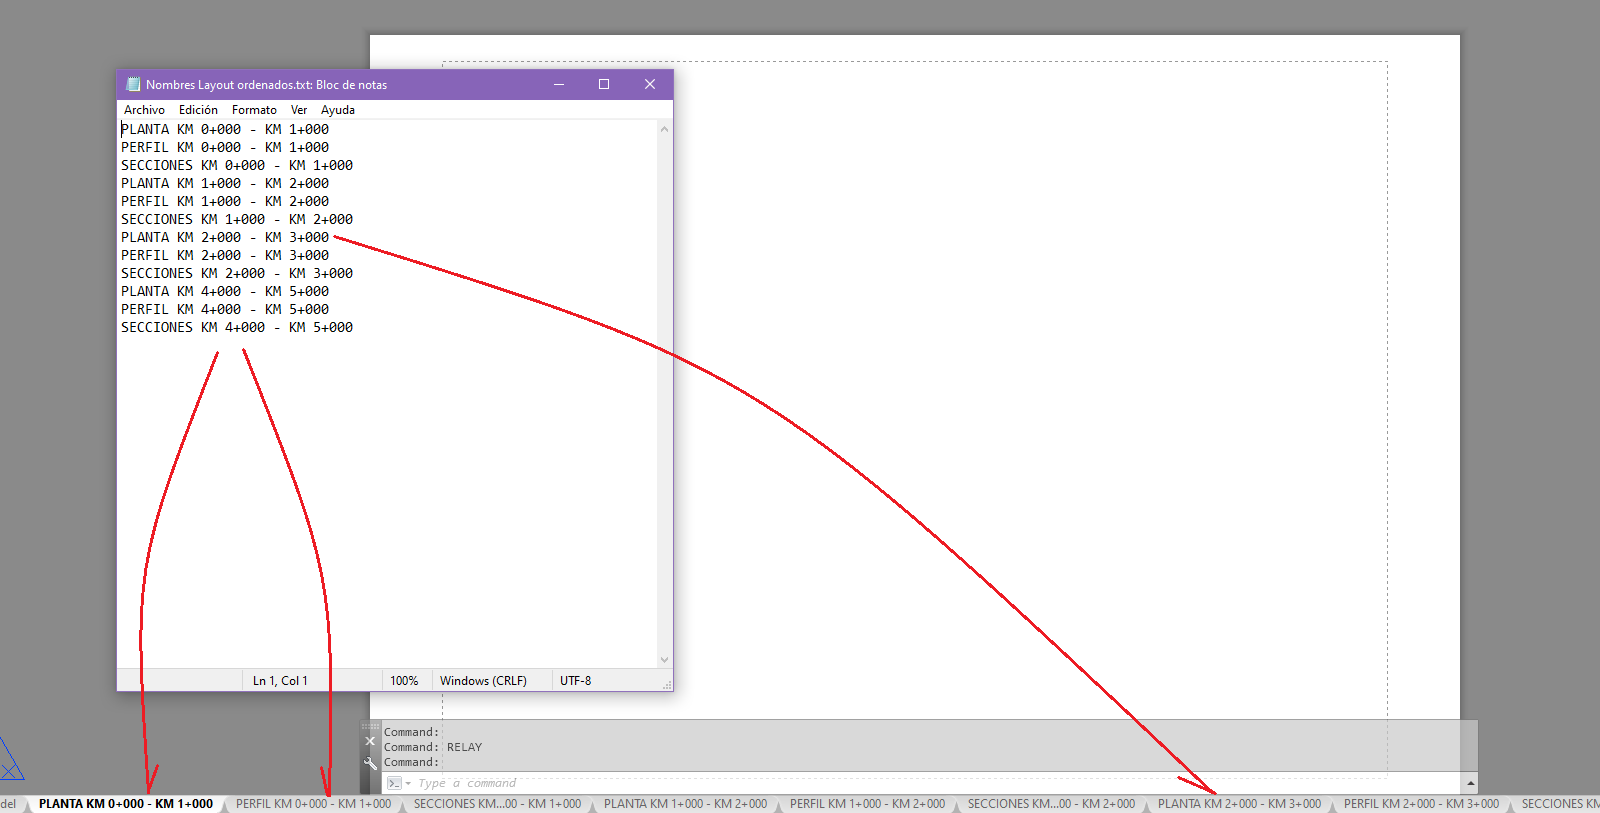The width and height of the screenshot is (1600, 813).
Task: Open the Archivo menu in Notepad
Action: pyautogui.click(x=144, y=110)
